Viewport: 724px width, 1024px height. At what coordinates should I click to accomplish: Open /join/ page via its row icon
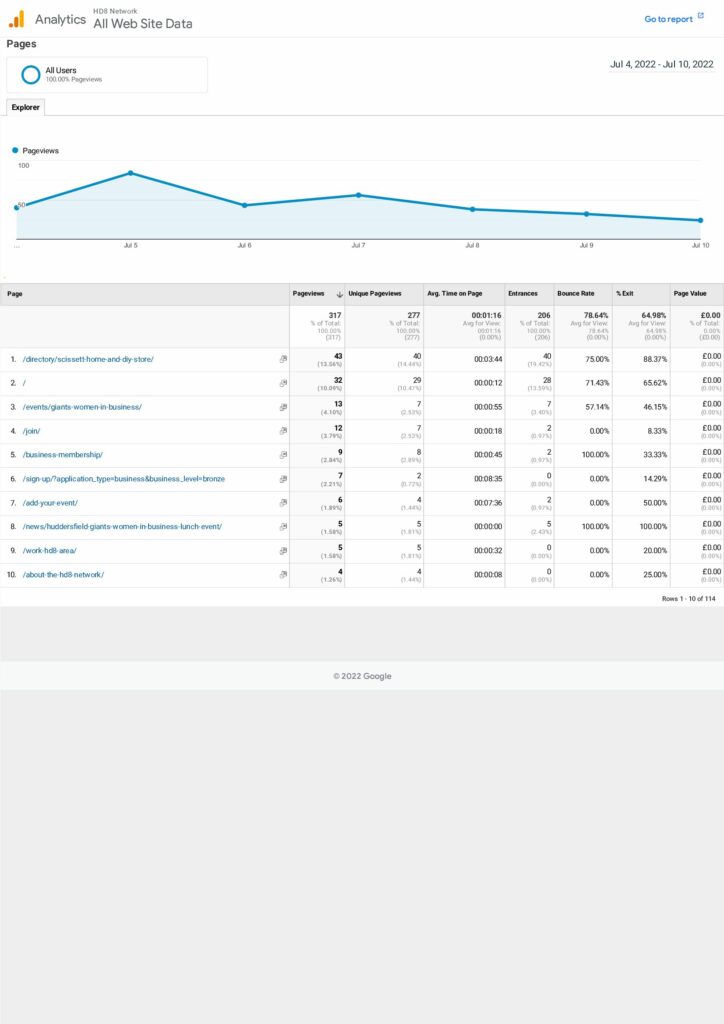click(283, 431)
